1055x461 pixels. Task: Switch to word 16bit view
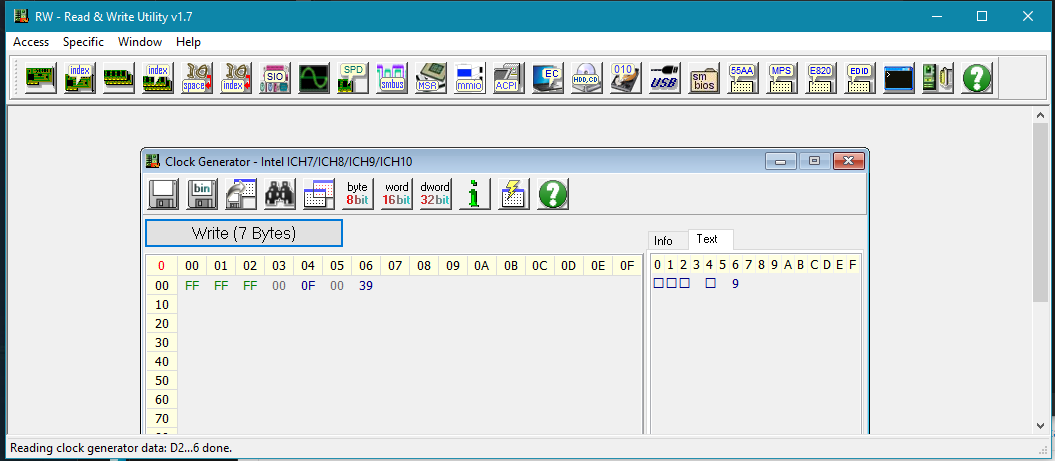(397, 194)
